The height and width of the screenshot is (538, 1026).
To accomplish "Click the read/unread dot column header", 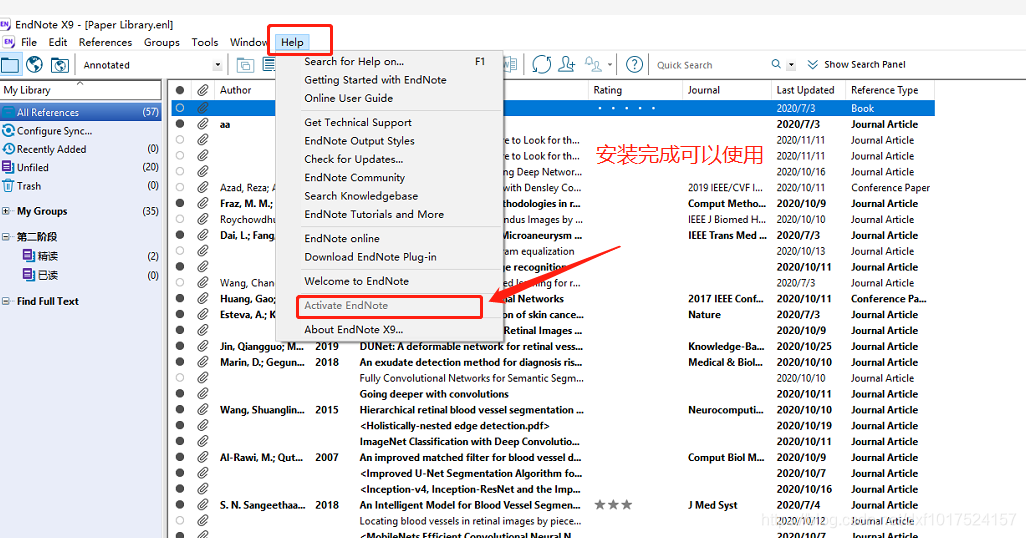I will click(x=180, y=90).
